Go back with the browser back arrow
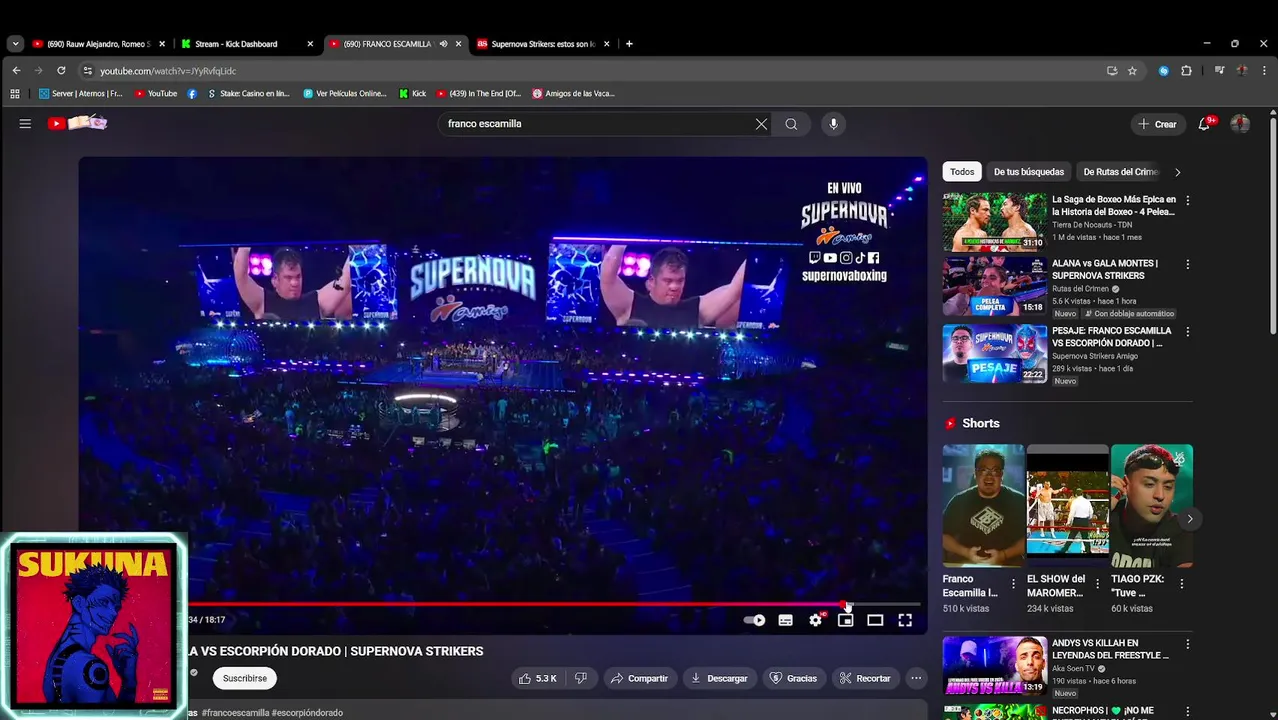Viewport: 1278px width, 720px height. [16, 71]
